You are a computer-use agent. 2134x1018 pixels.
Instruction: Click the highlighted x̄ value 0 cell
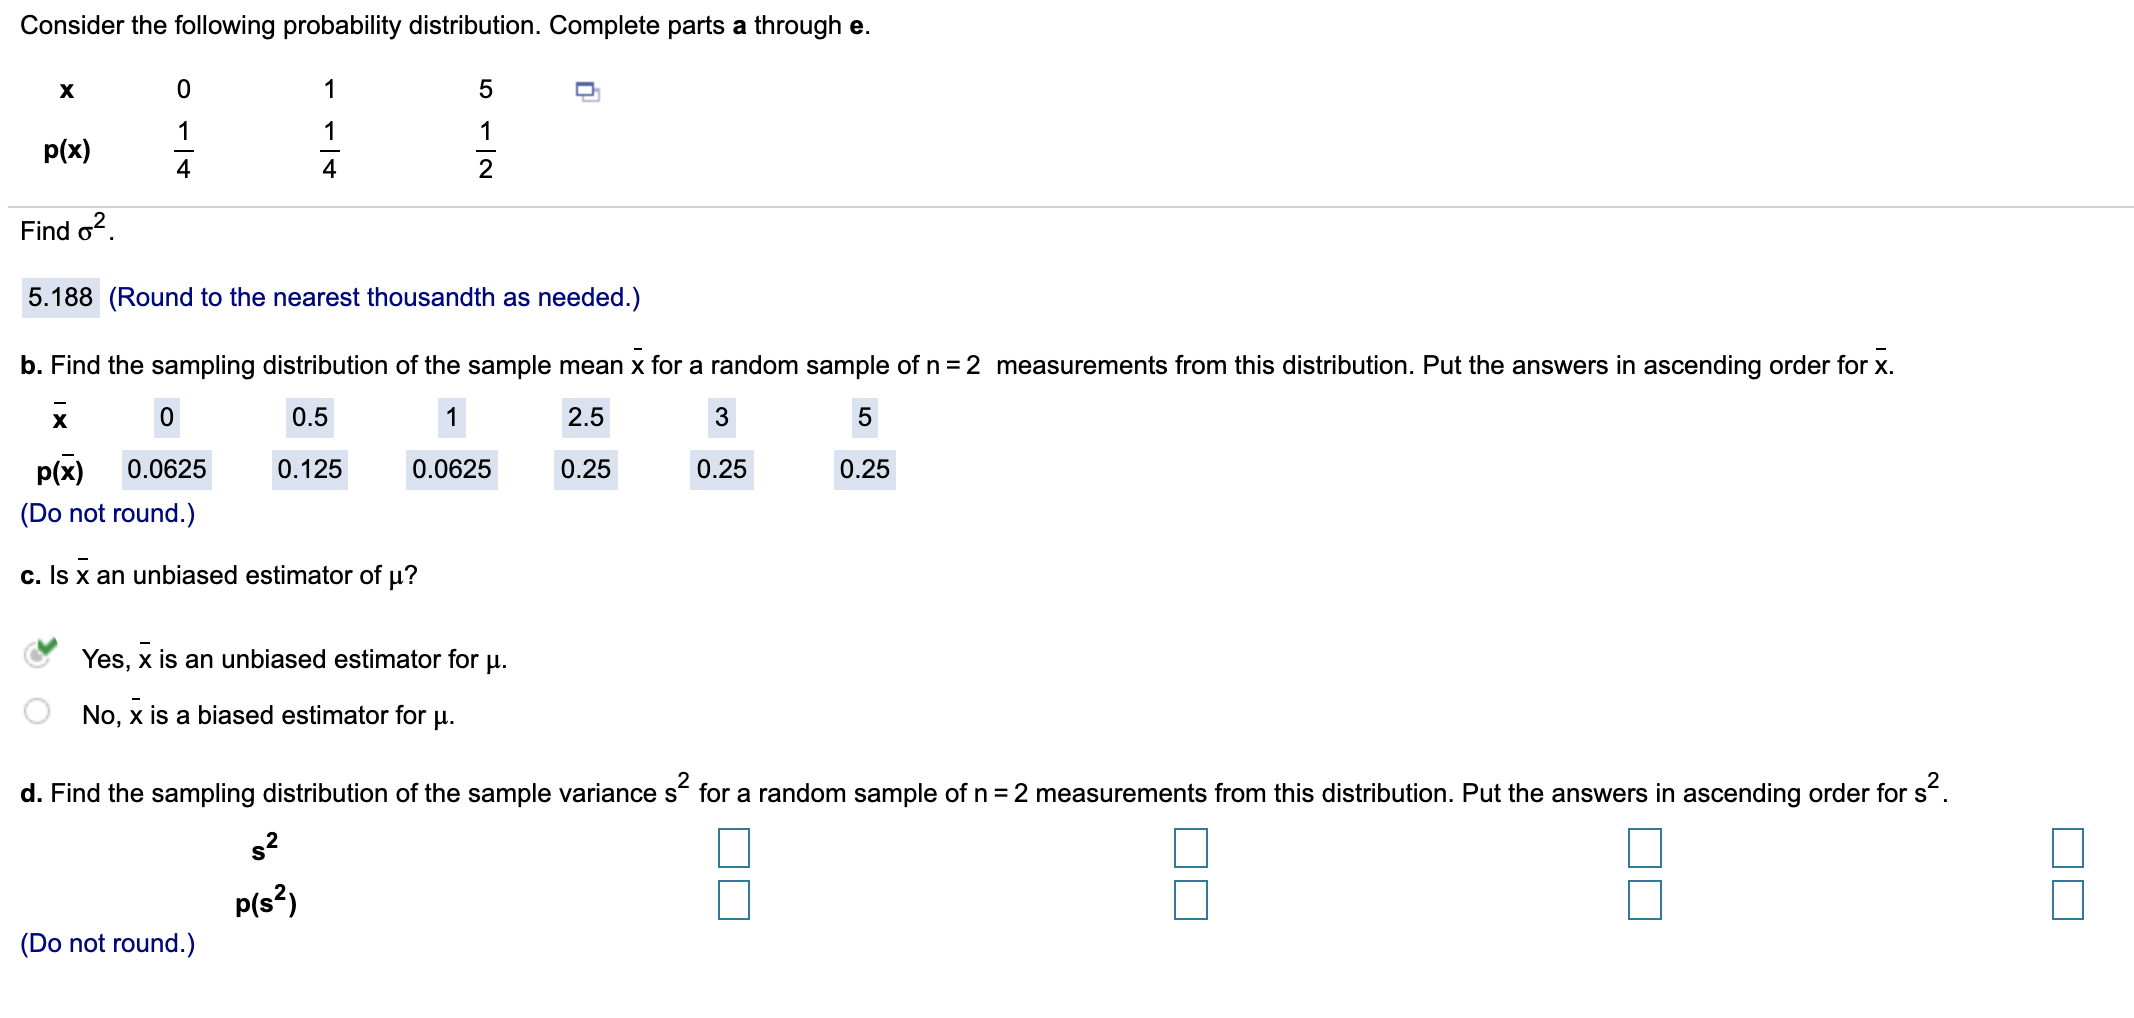(165, 418)
